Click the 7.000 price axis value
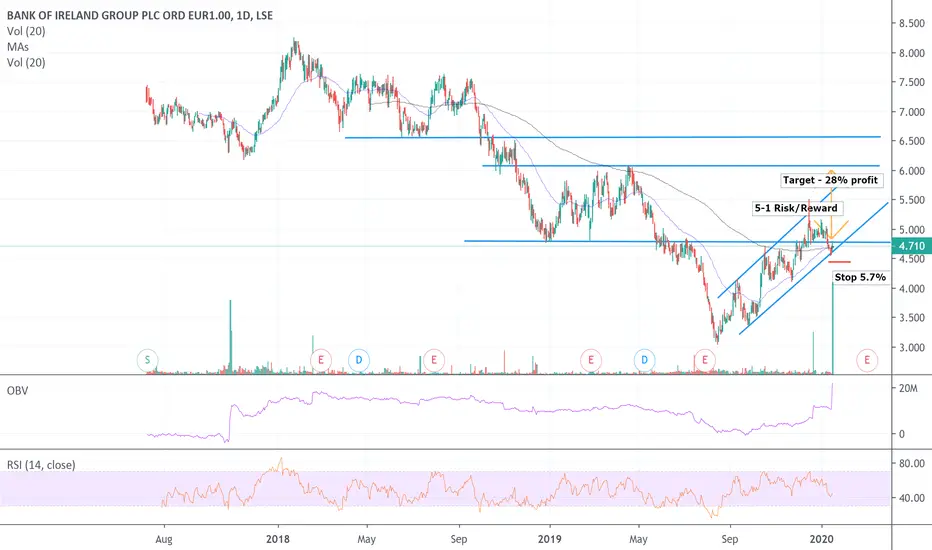 912,112
